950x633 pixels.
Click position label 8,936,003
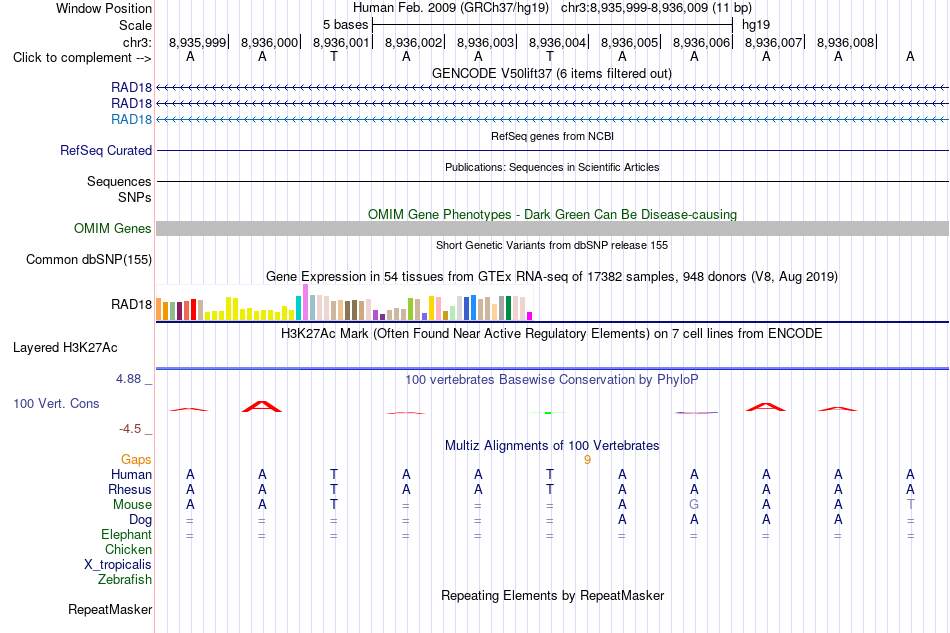(485, 42)
